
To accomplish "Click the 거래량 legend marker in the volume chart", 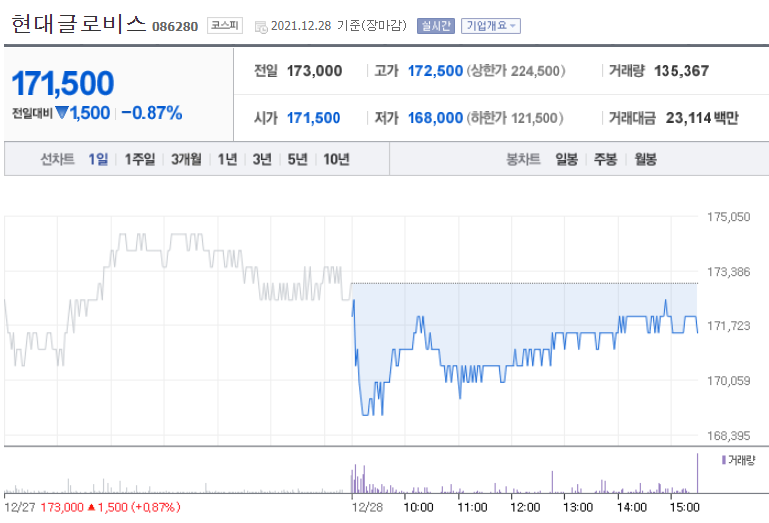I will [724, 460].
